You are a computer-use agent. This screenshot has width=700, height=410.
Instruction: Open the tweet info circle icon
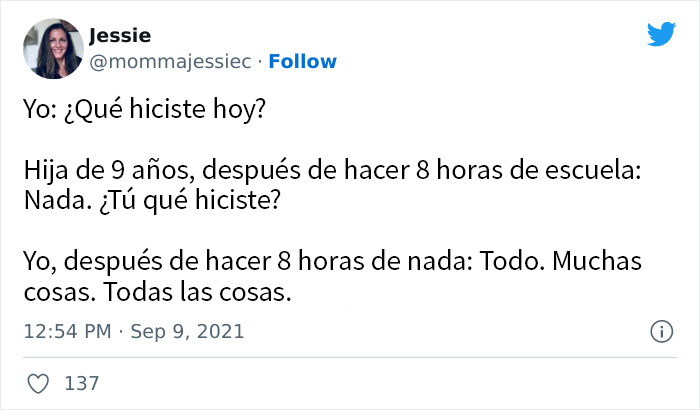660,331
